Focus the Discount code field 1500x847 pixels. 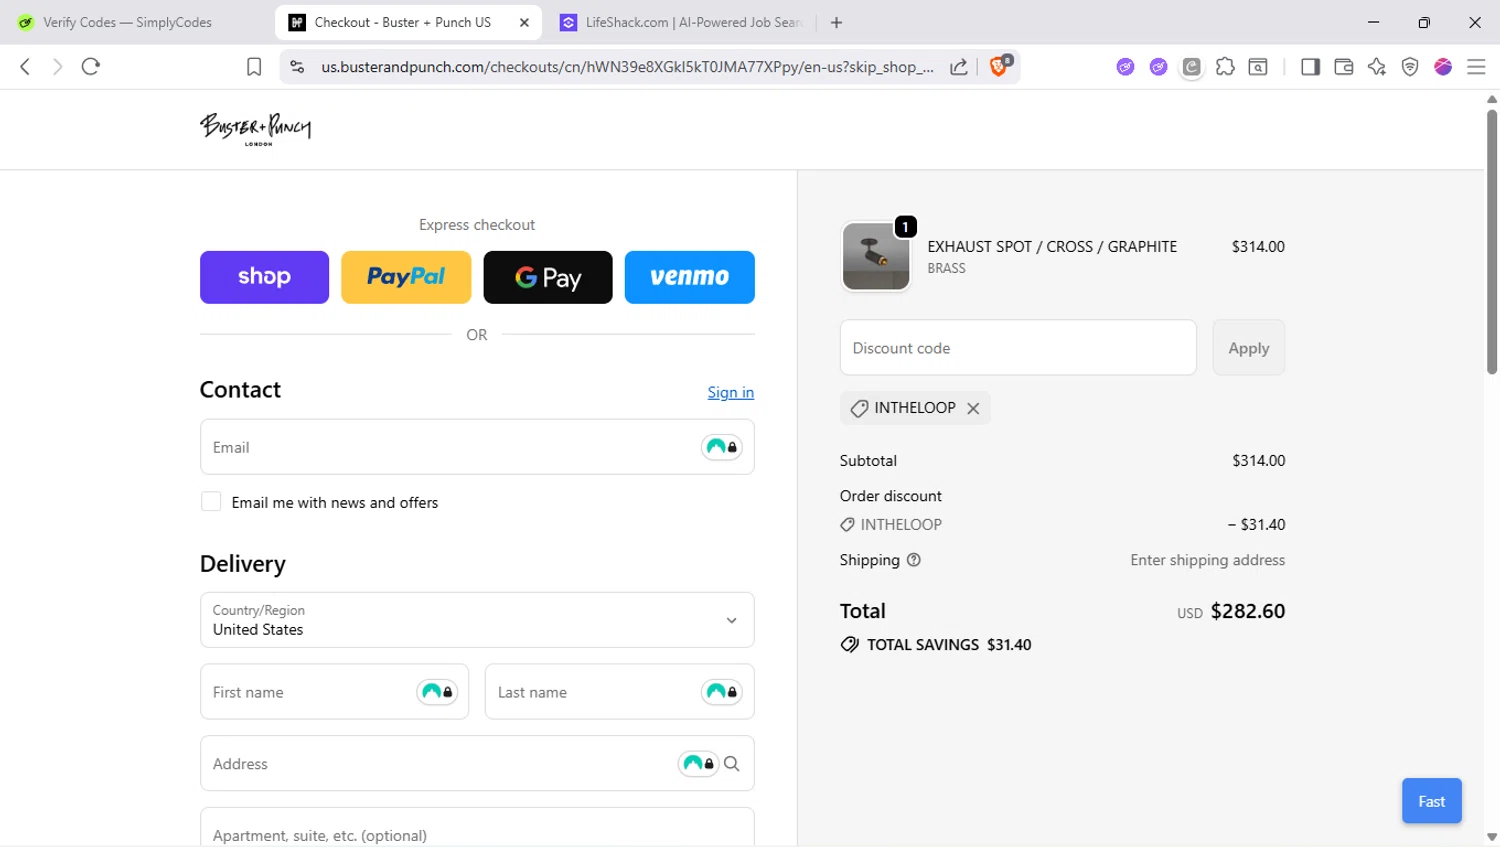1018,348
